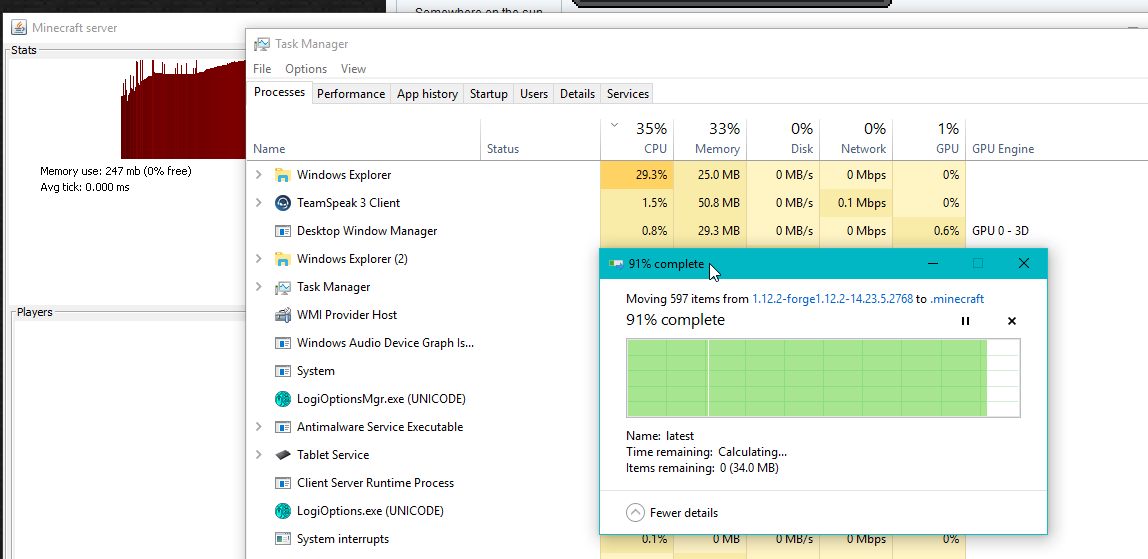Collapse details with Fewer details toggle
Screen dimensions: 1148x559
click(x=635, y=513)
